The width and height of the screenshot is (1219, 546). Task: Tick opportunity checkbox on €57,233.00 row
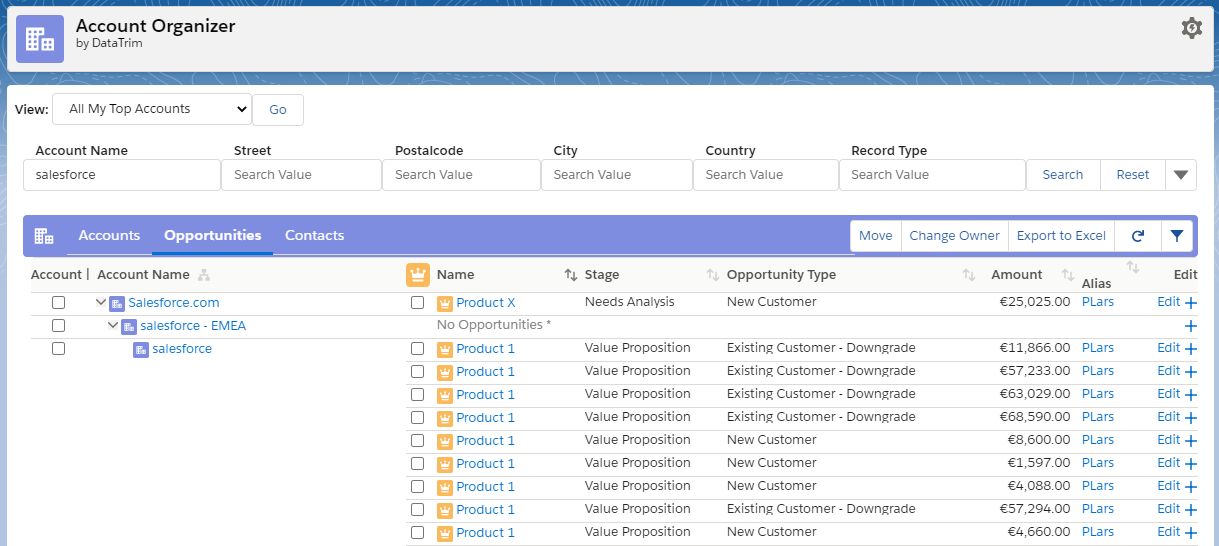click(418, 371)
